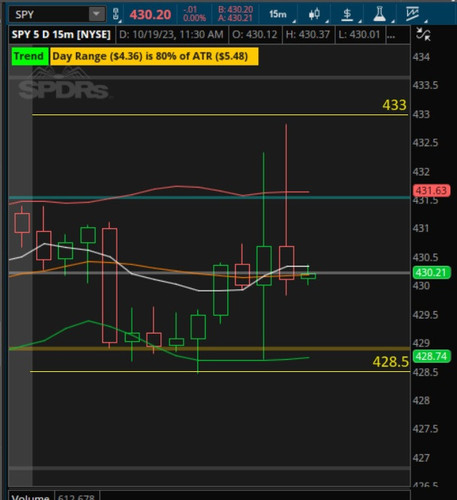
Task: Select the yellow horizontal line at 428.5
Action: pos(220,371)
